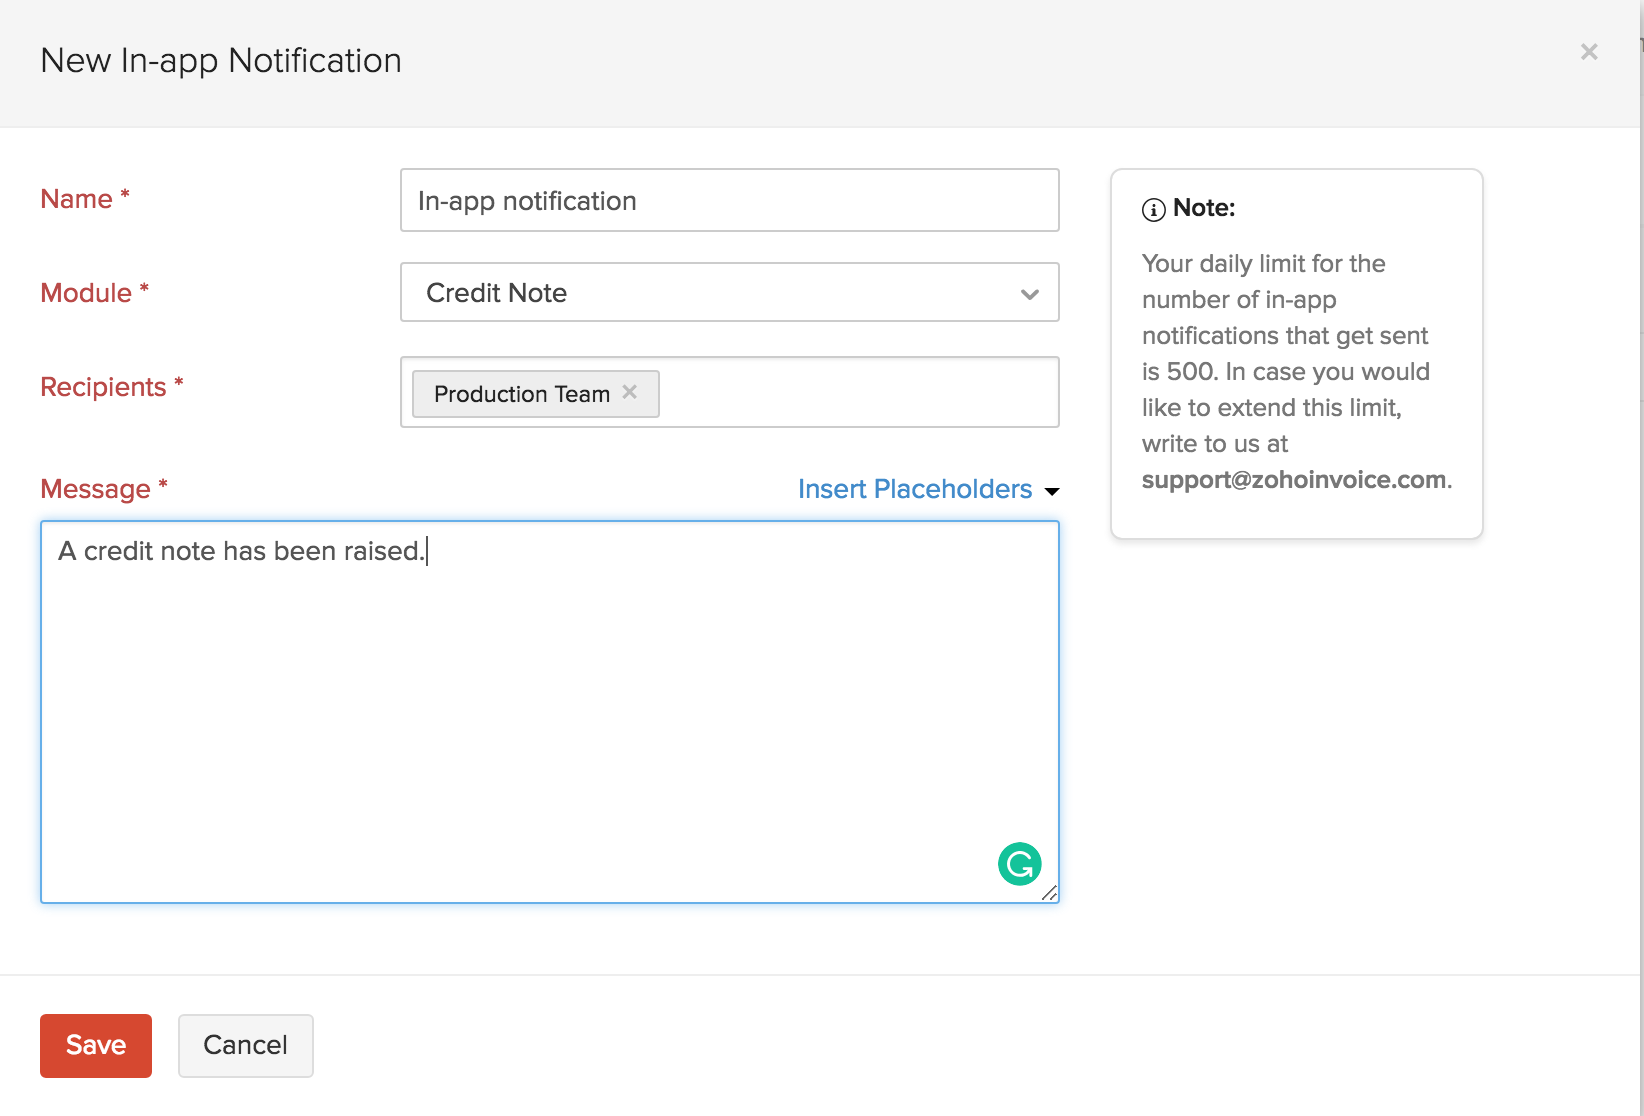The image size is (1644, 1116).
Task: Click the info icon beside Note
Action: coord(1153,209)
